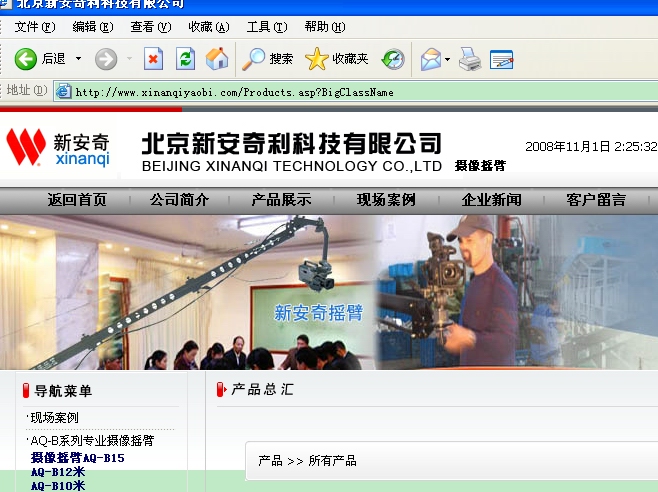Screen dimensions: 658x492
Task: Print the page using printer icon
Action: point(470,59)
